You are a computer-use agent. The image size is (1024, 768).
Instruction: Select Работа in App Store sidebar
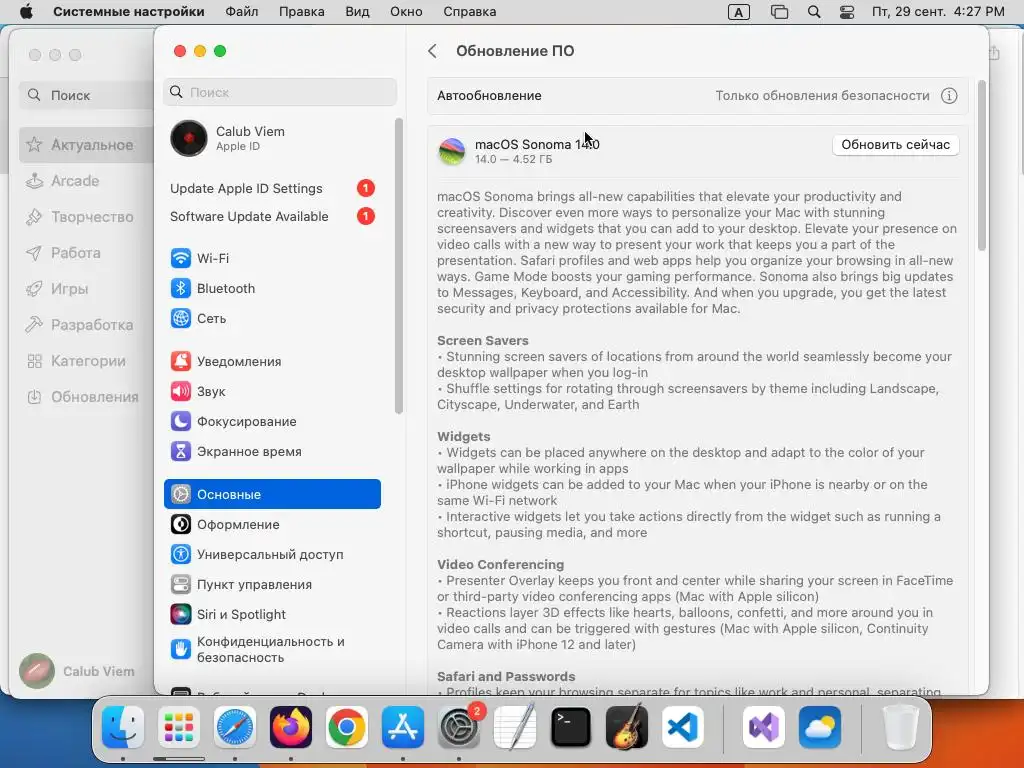point(86,253)
